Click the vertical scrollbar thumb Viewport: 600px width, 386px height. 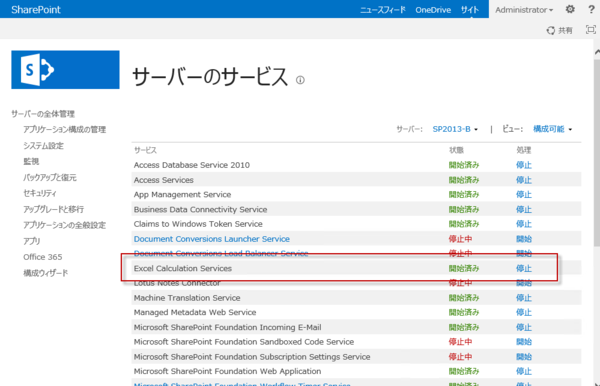click(x=597, y=153)
